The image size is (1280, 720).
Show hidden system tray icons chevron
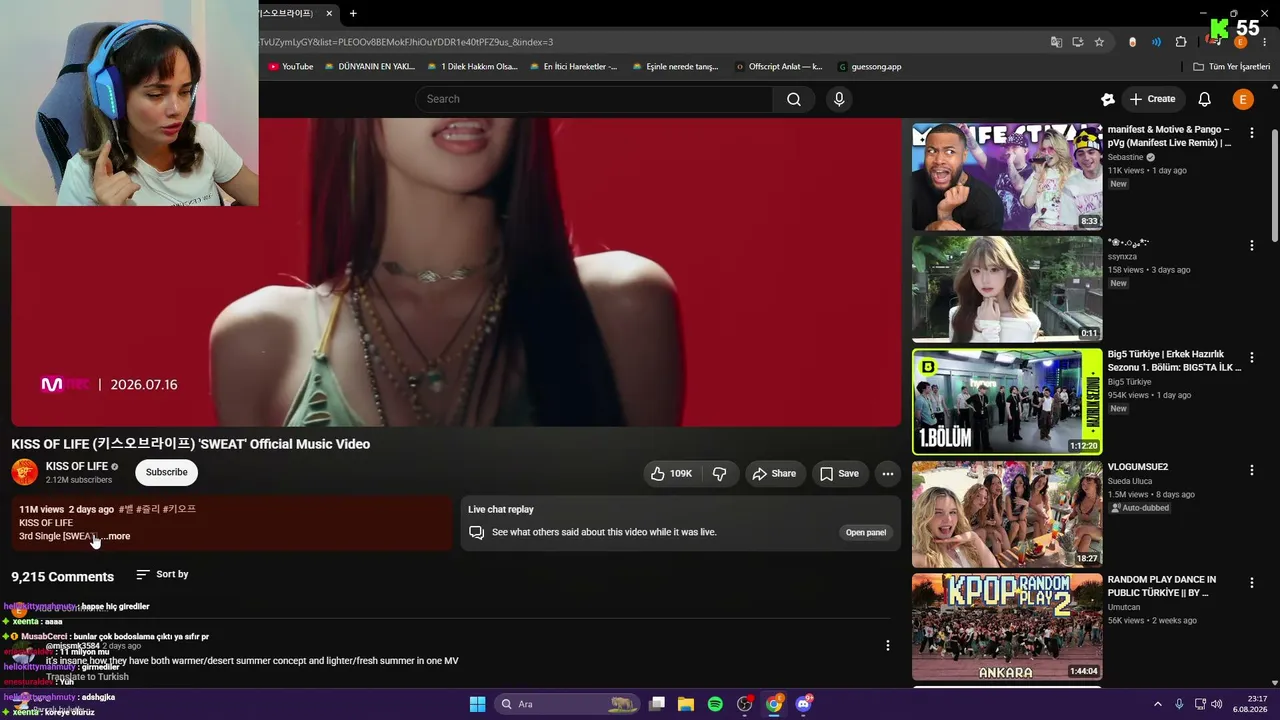[1158, 704]
